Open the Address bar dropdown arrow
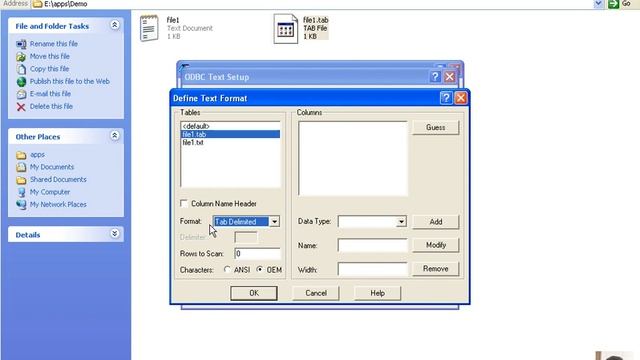Screen dimensions: 640x360 tap(598, 4)
